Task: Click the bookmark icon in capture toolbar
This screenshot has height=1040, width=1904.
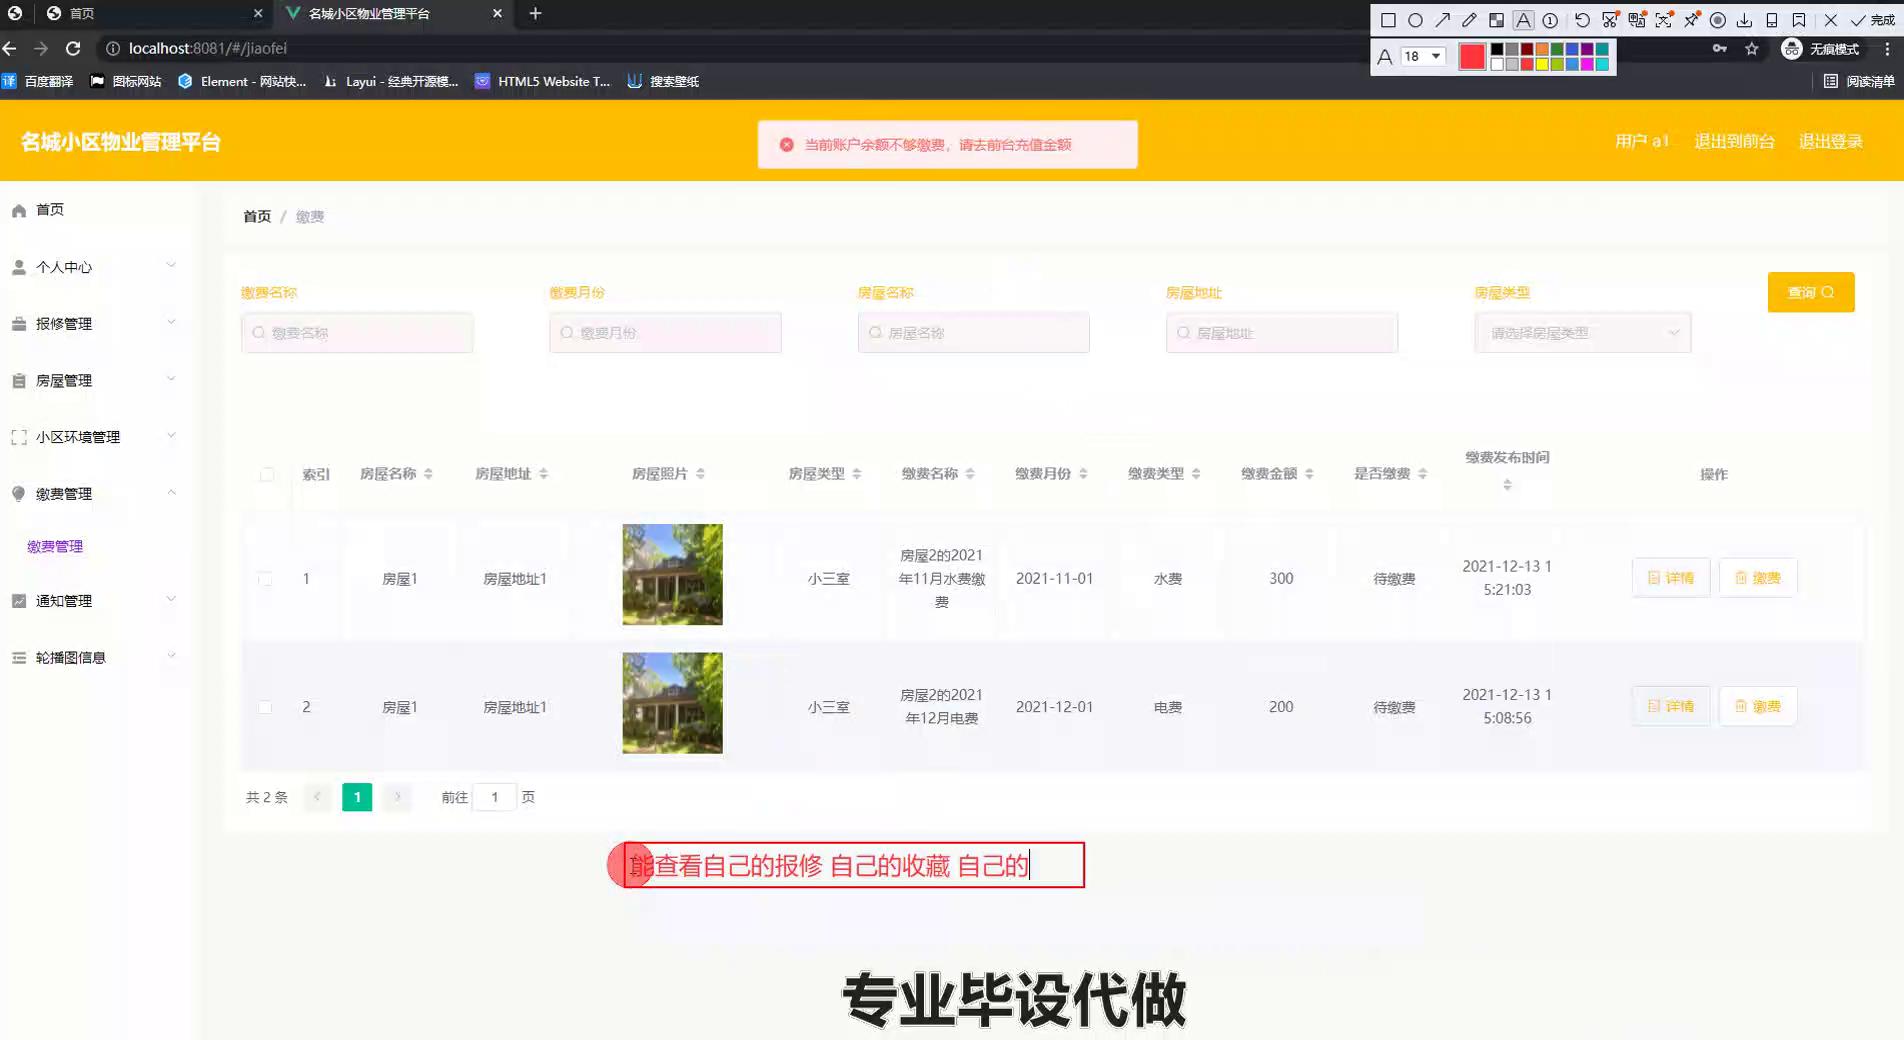Action: click(x=1798, y=20)
